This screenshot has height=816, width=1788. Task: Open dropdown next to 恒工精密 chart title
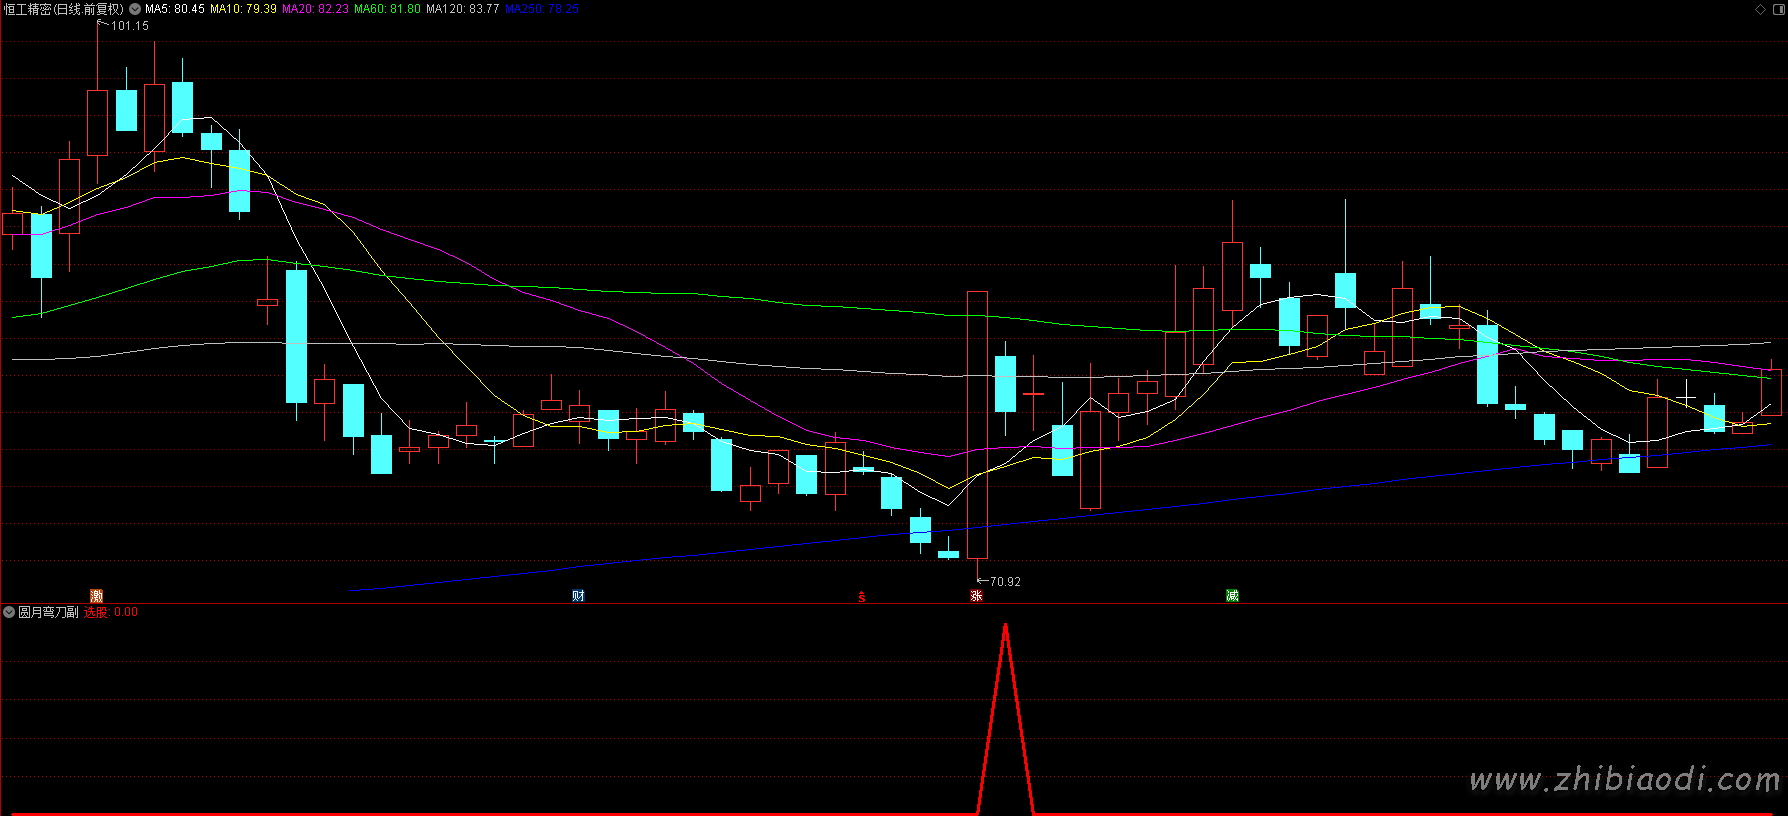click(x=135, y=9)
